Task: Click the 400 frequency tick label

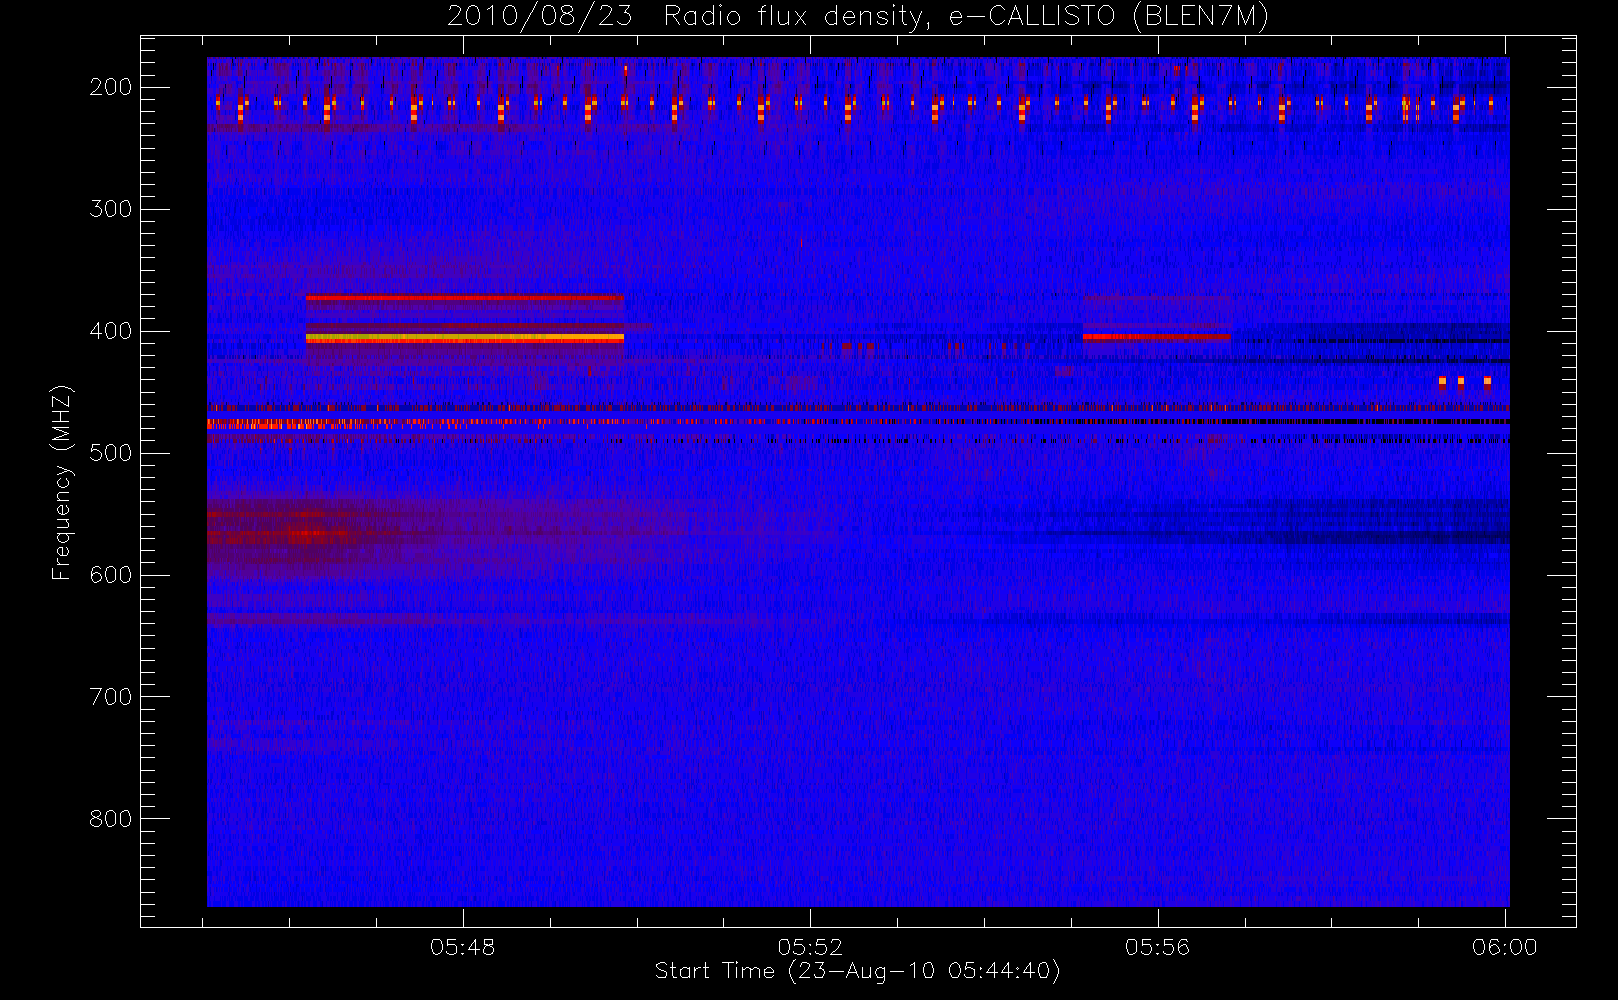Action: (x=110, y=331)
